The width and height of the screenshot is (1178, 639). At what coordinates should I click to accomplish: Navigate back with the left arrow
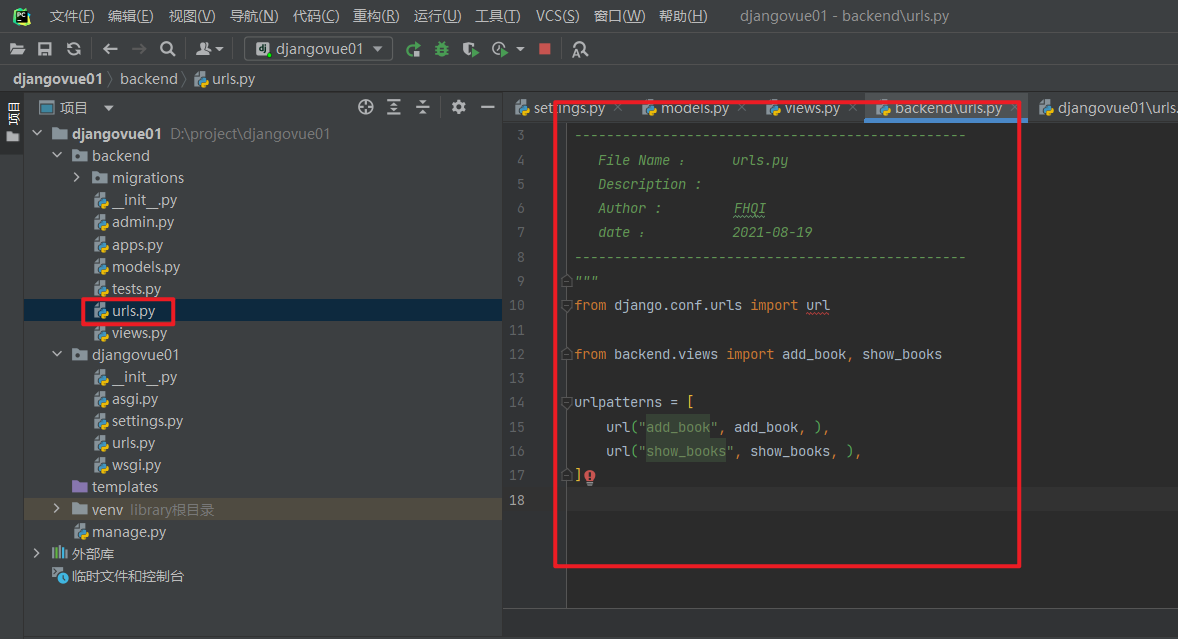tap(110, 50)
